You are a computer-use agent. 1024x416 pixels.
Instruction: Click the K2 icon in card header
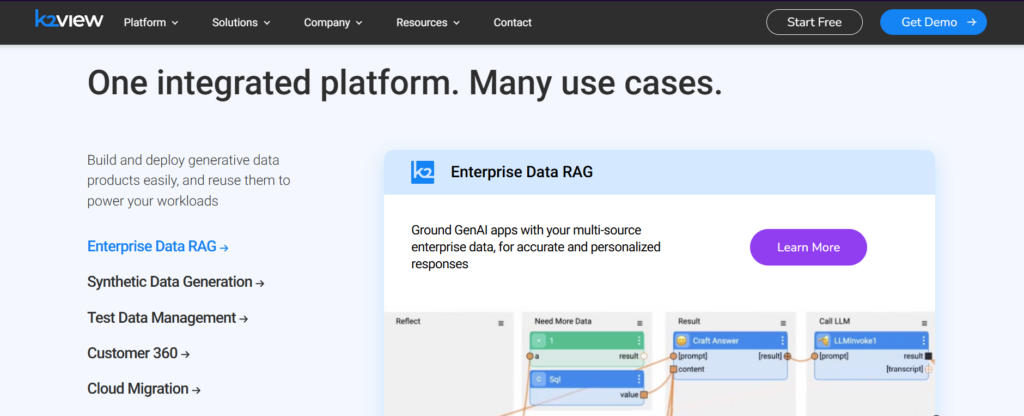point(423,172)
